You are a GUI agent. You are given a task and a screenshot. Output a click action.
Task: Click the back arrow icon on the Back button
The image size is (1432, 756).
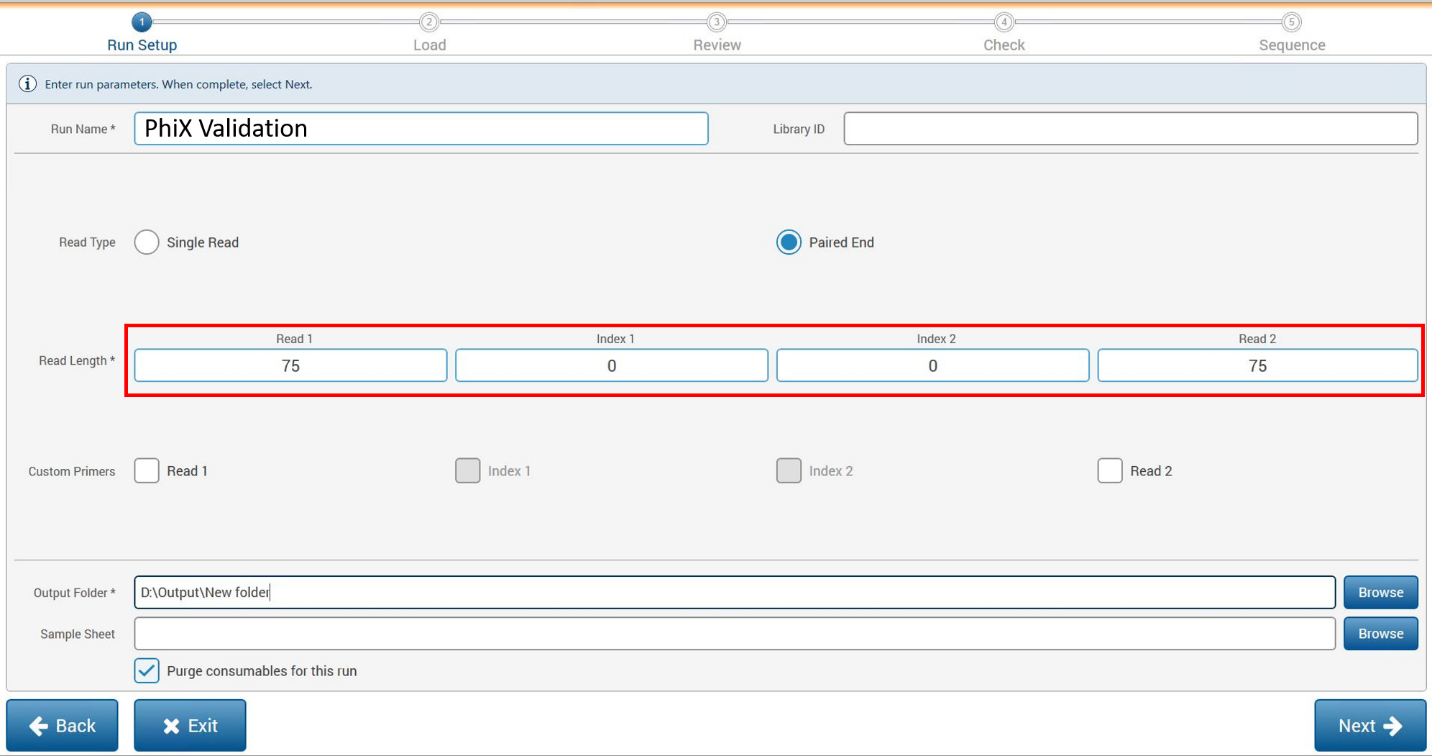click(x=38, y=725)
